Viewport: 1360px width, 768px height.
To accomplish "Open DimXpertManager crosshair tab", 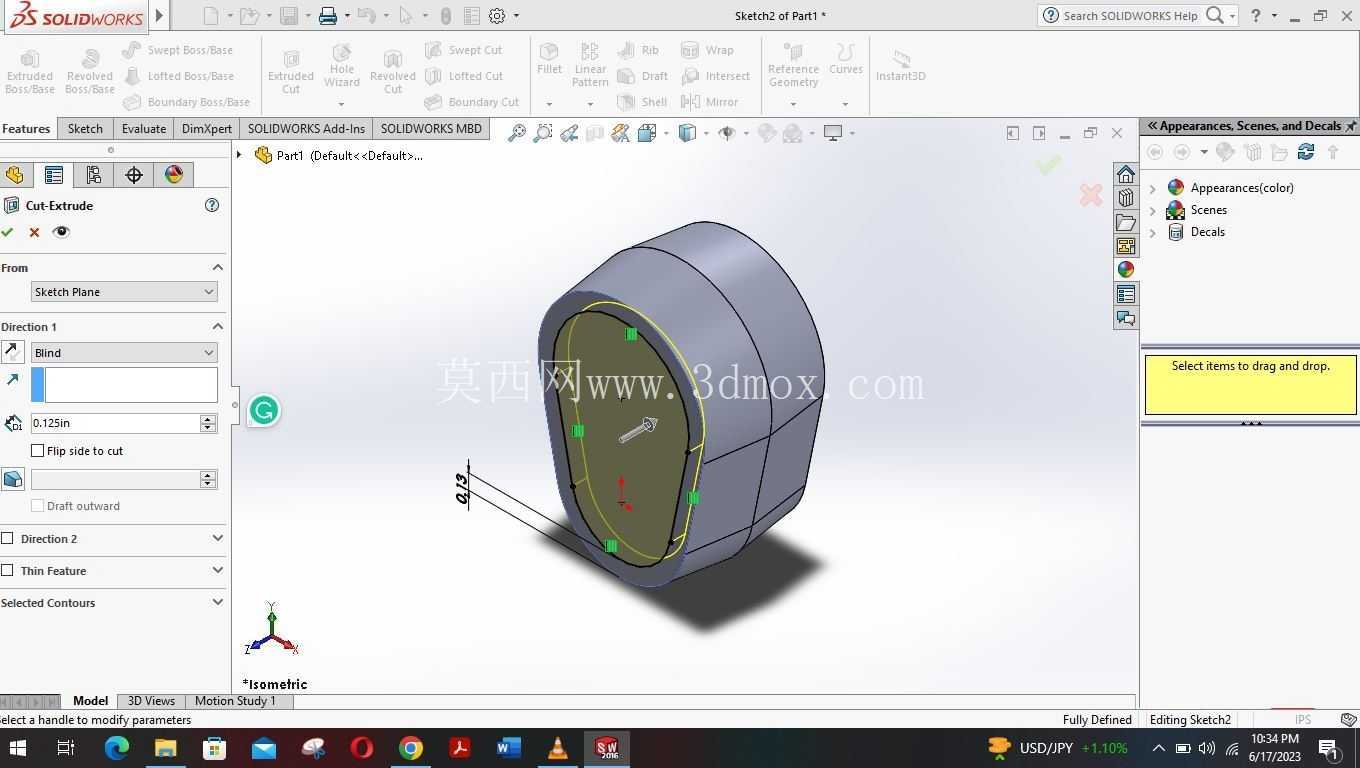I will [134, 175].
